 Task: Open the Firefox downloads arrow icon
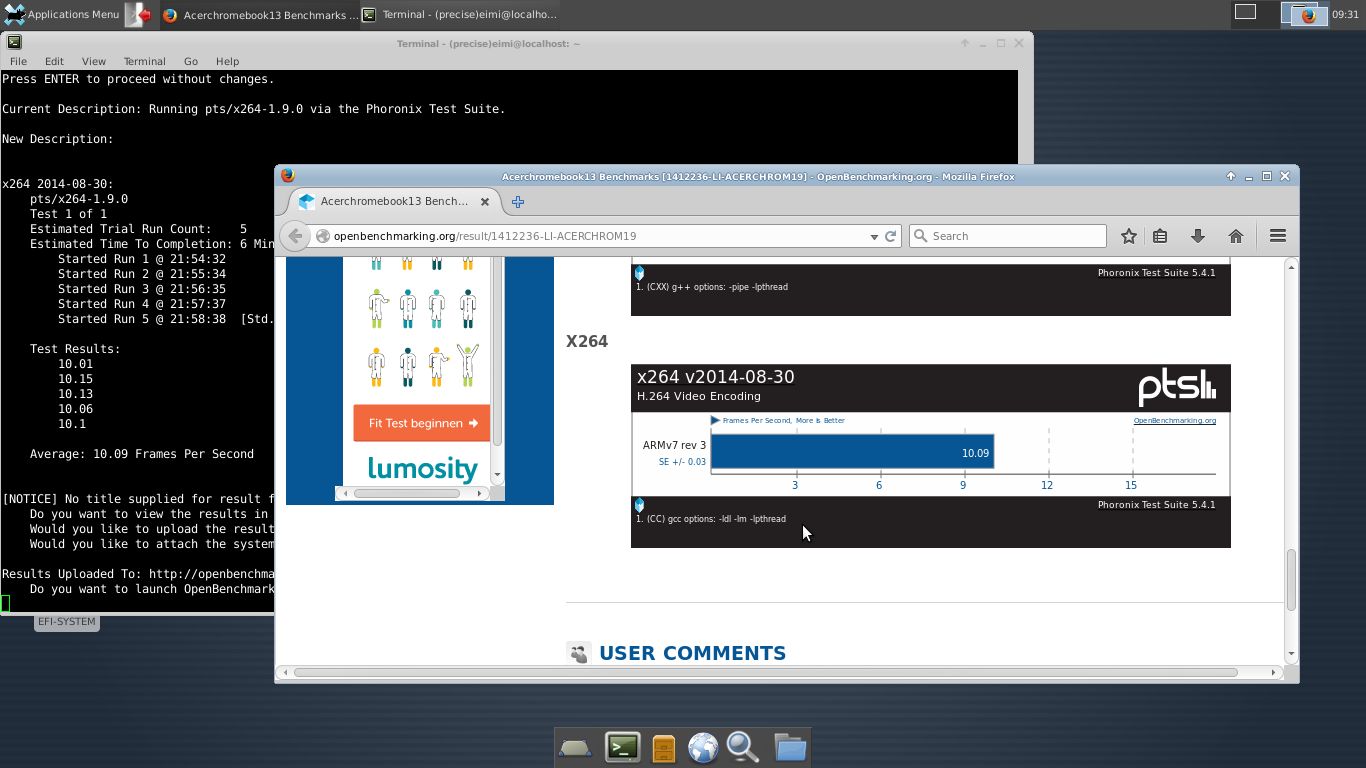point(1197,236)
